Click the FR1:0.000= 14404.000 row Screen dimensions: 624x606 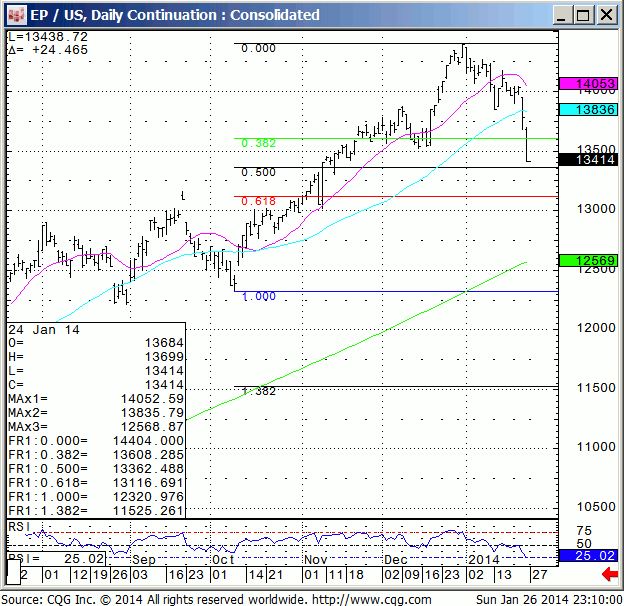96,441
